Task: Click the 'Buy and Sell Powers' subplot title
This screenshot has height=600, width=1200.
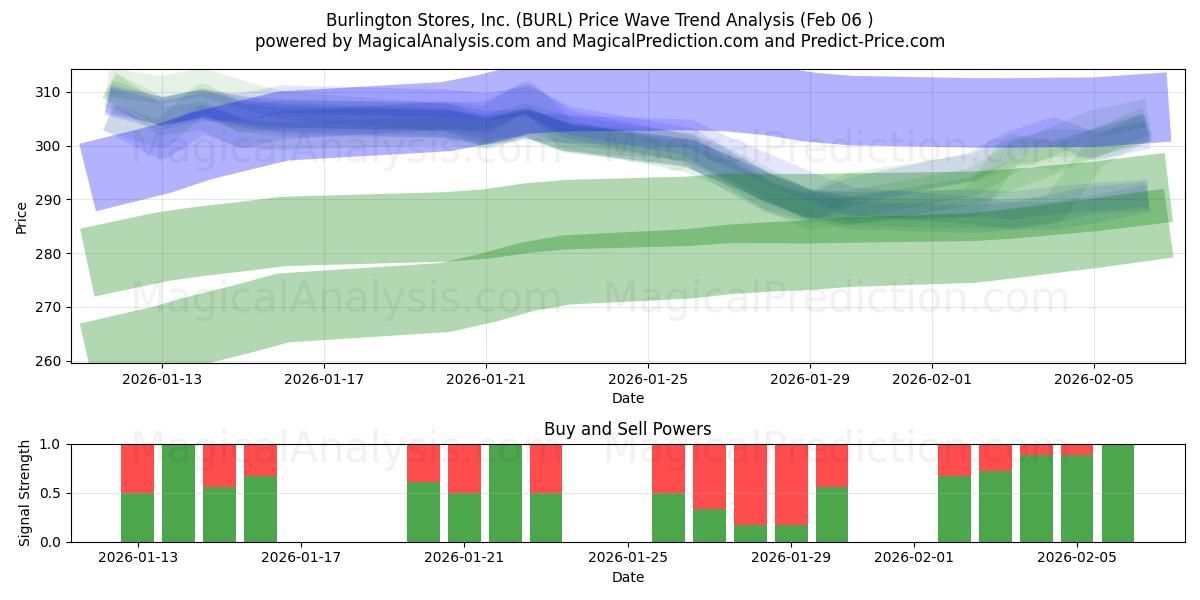Action: tap(628, 429)
